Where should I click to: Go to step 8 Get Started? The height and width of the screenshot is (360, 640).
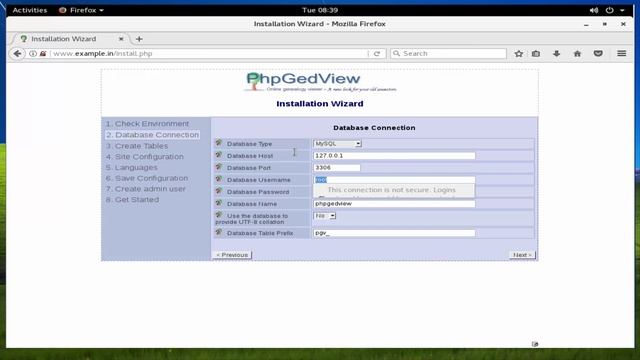coord(132,200)
